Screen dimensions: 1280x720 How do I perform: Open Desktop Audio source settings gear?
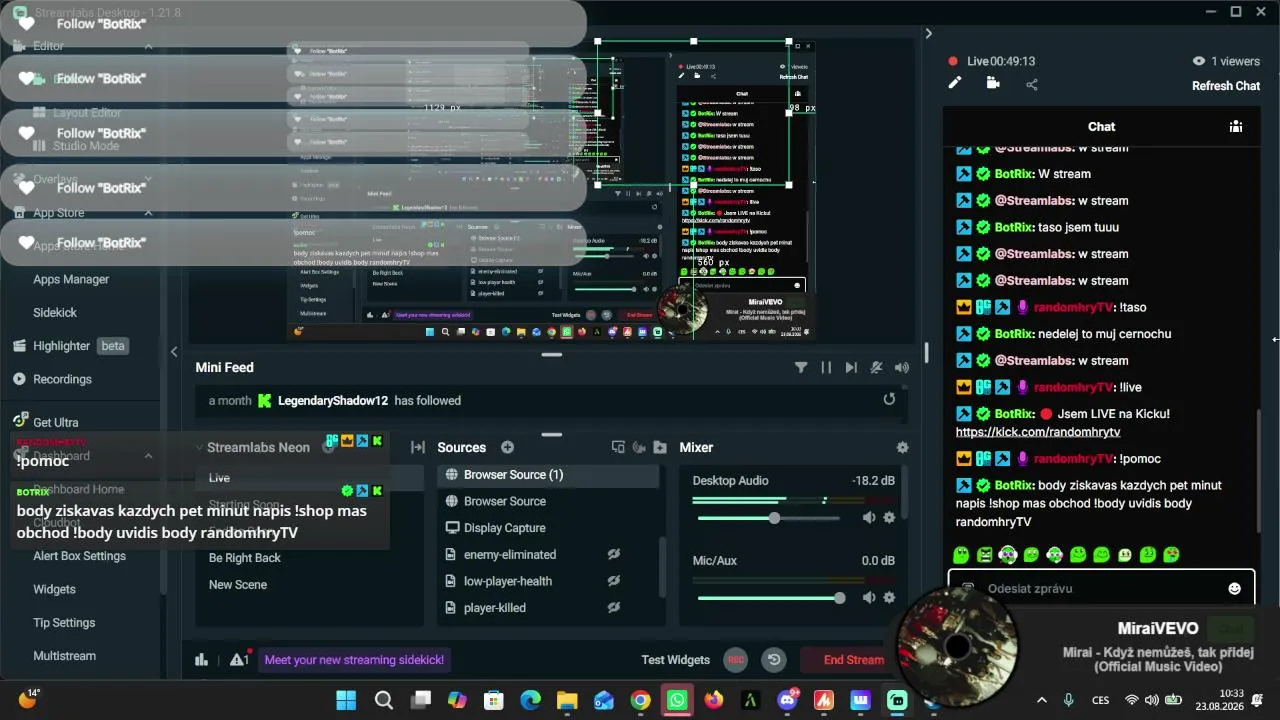coord(889,517)
